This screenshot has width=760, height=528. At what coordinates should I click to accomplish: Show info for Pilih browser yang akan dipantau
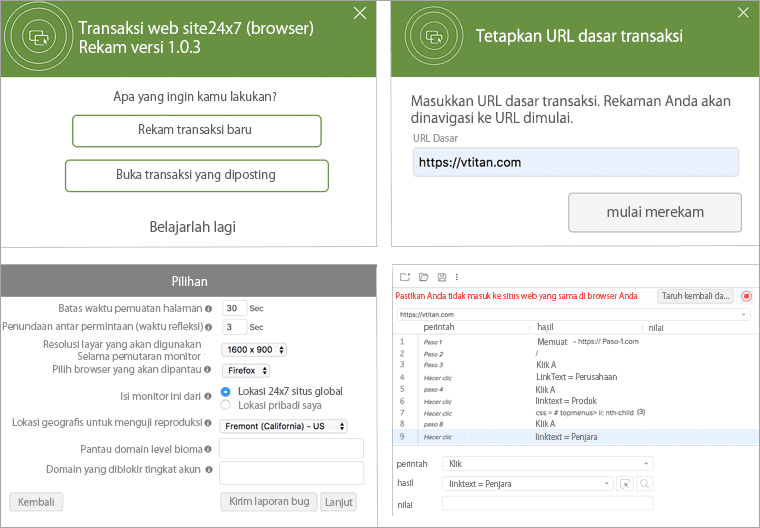tap(207, 369)
